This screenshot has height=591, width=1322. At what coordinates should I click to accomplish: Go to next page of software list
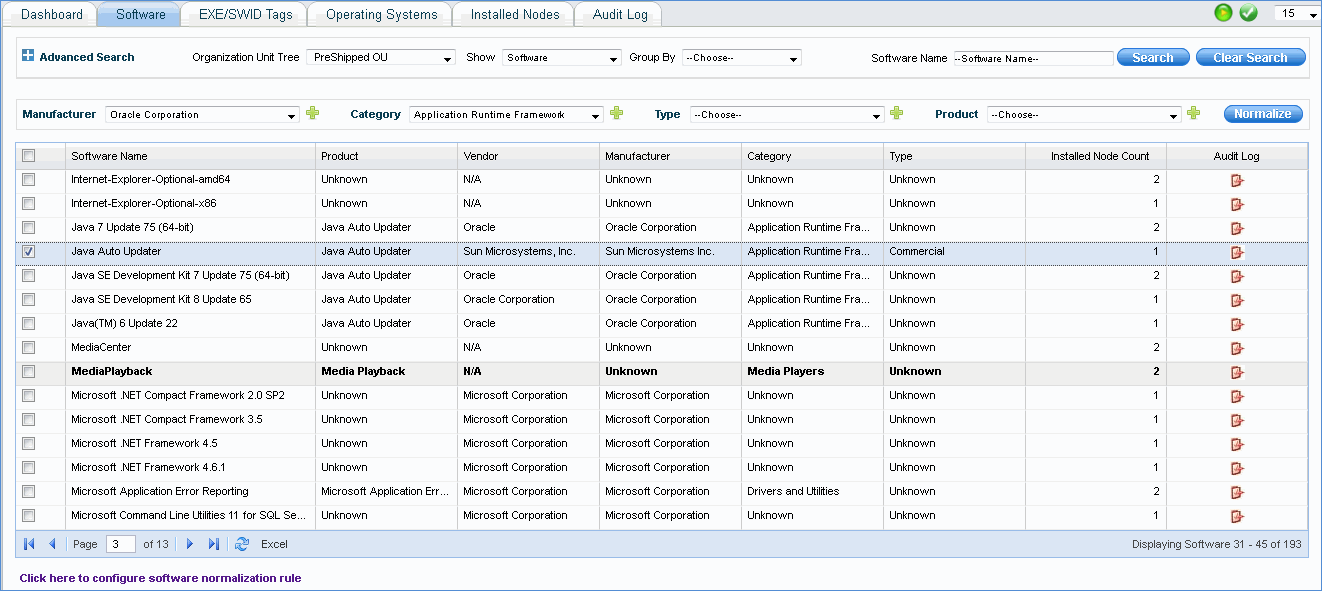190,544
